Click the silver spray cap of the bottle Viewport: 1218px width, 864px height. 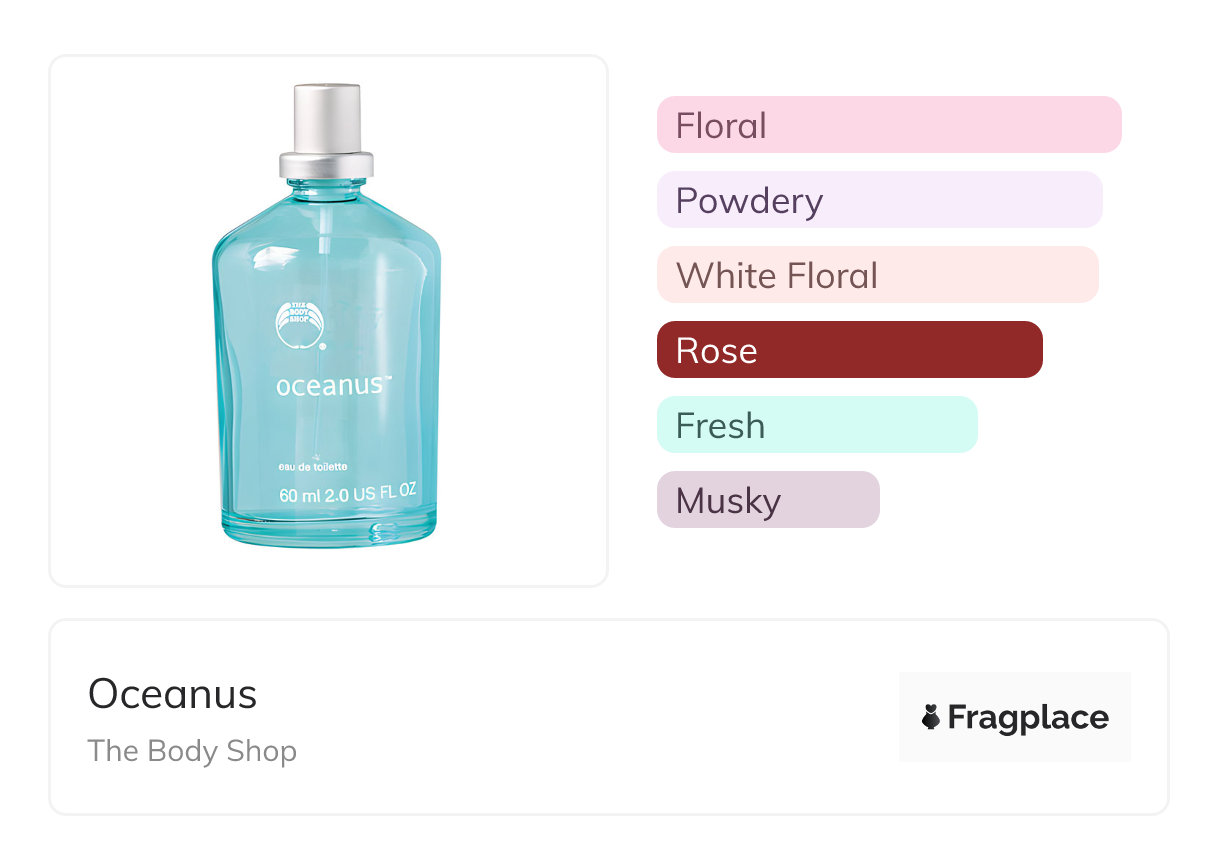pos(326,118)
